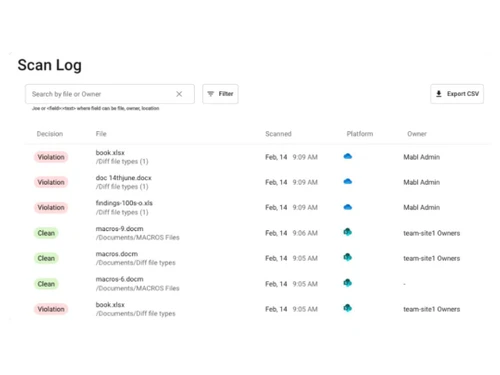Sort by the Scanned column header
The height and width of the screenshot is (375, 500).
278,134
